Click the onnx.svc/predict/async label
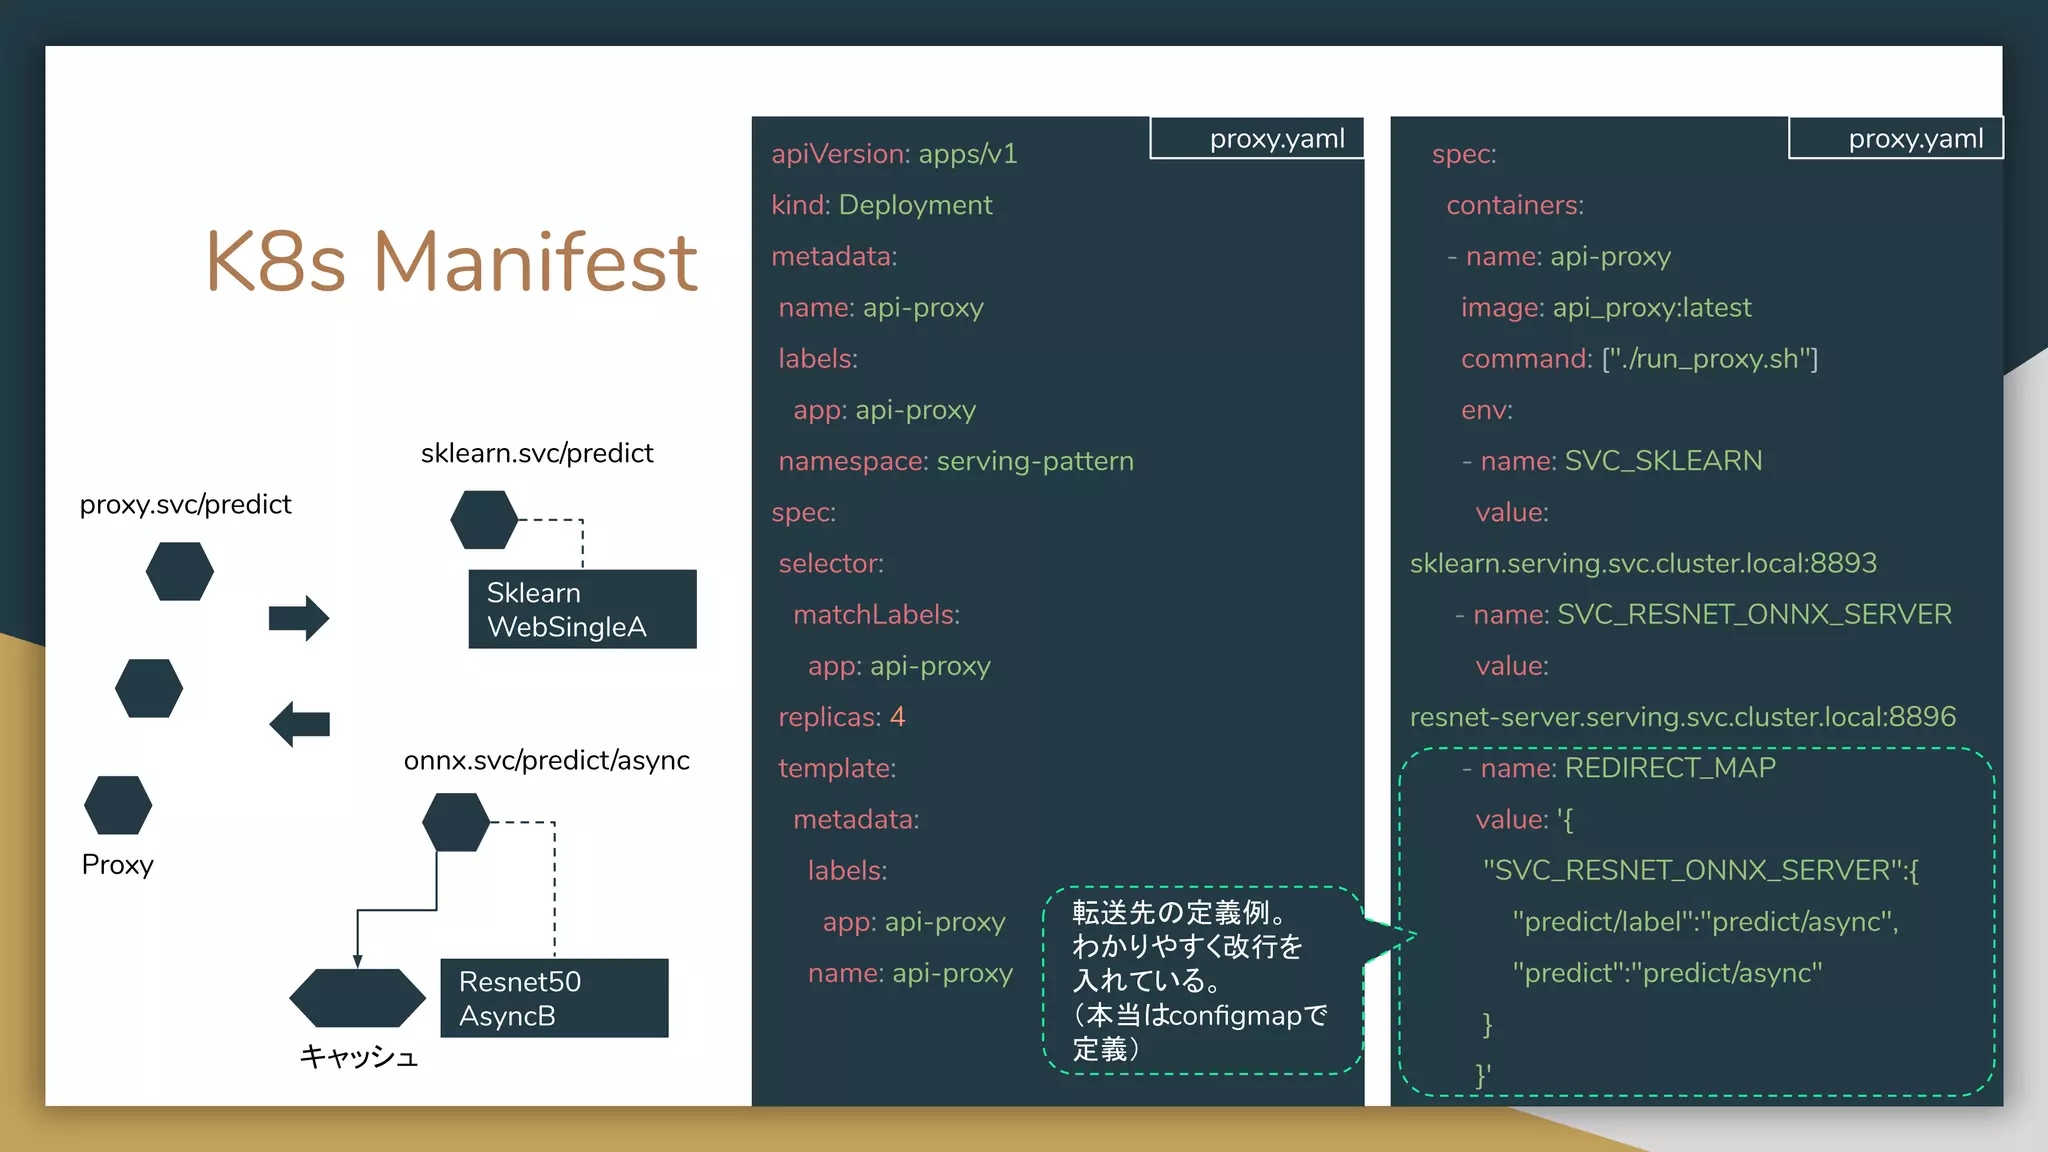Screen dimensions: 2048x1152 coord(547,760)
